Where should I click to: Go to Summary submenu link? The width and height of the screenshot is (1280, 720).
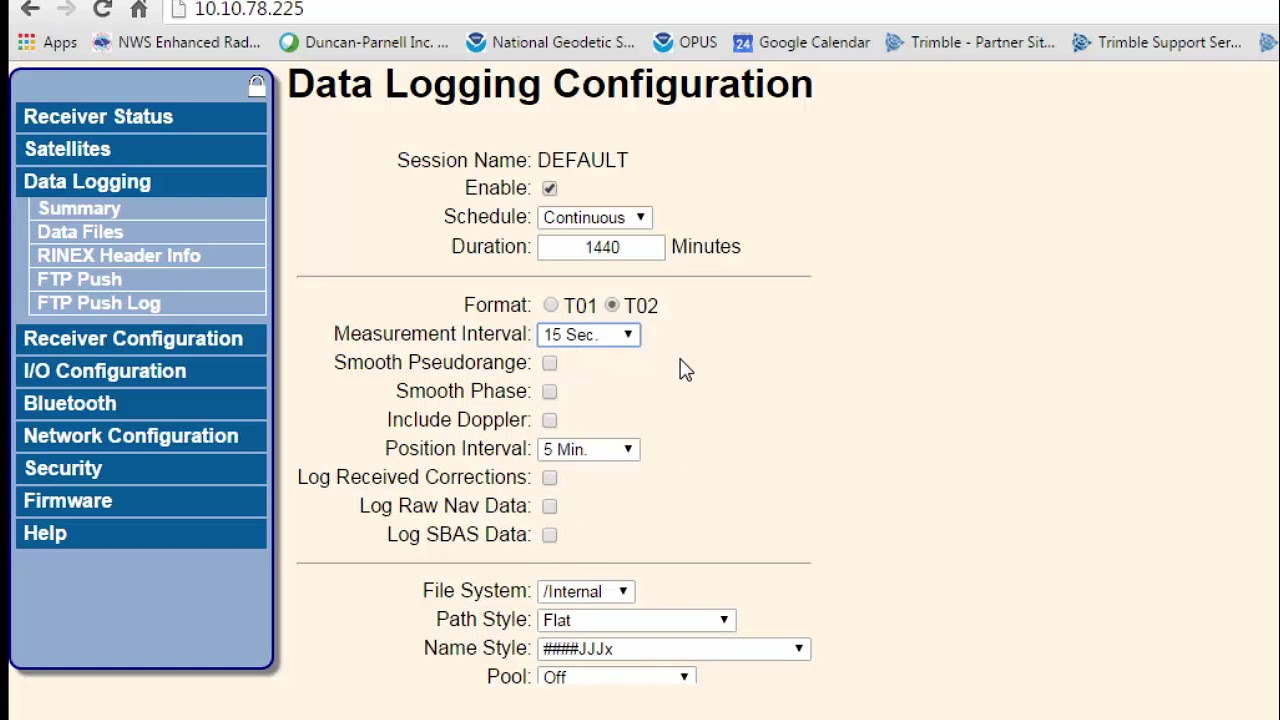149,209
